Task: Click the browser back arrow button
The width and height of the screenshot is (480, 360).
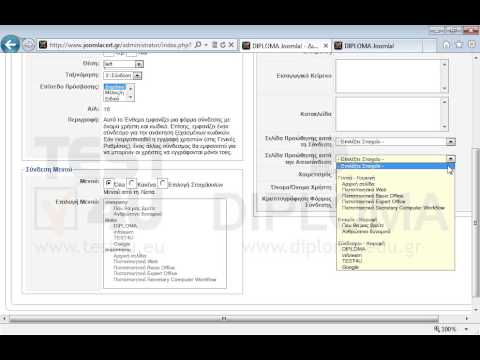Action: [x=10, y=45]
